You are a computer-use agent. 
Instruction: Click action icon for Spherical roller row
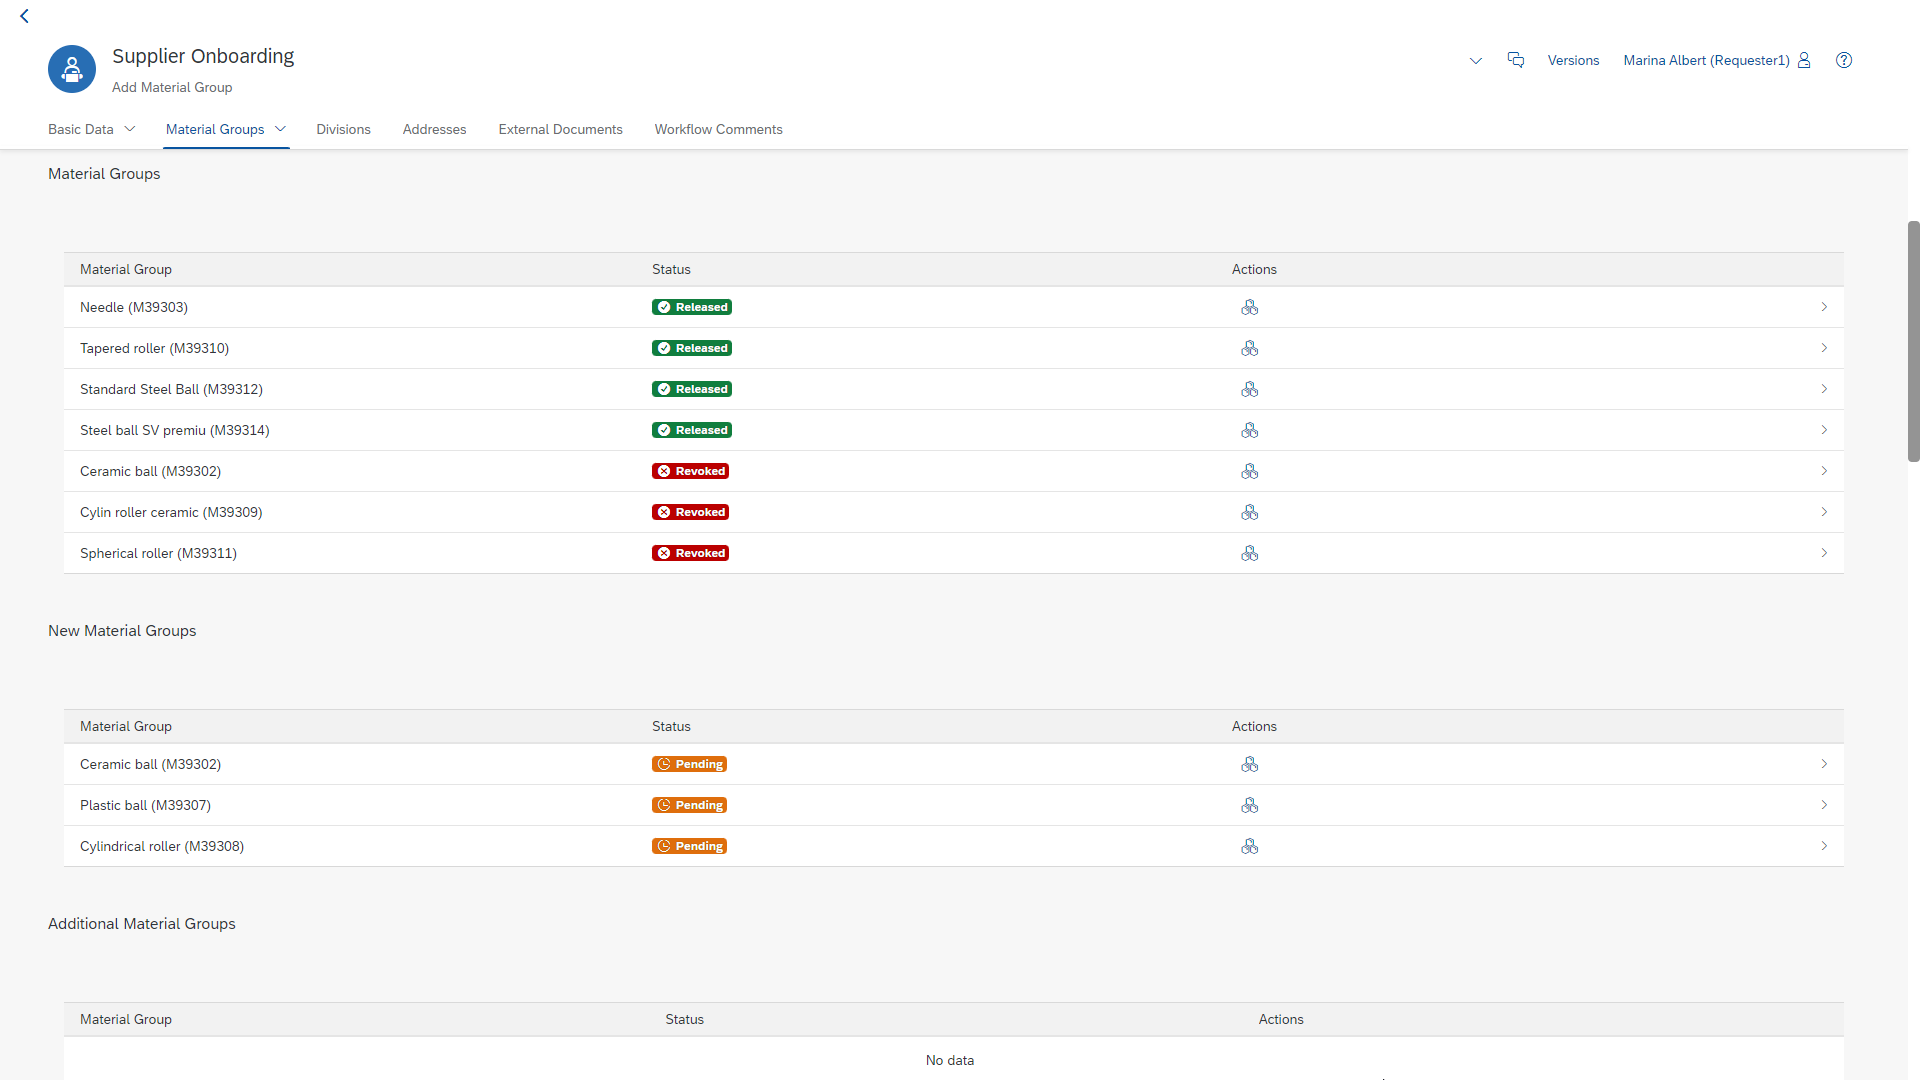(1249, 553)
